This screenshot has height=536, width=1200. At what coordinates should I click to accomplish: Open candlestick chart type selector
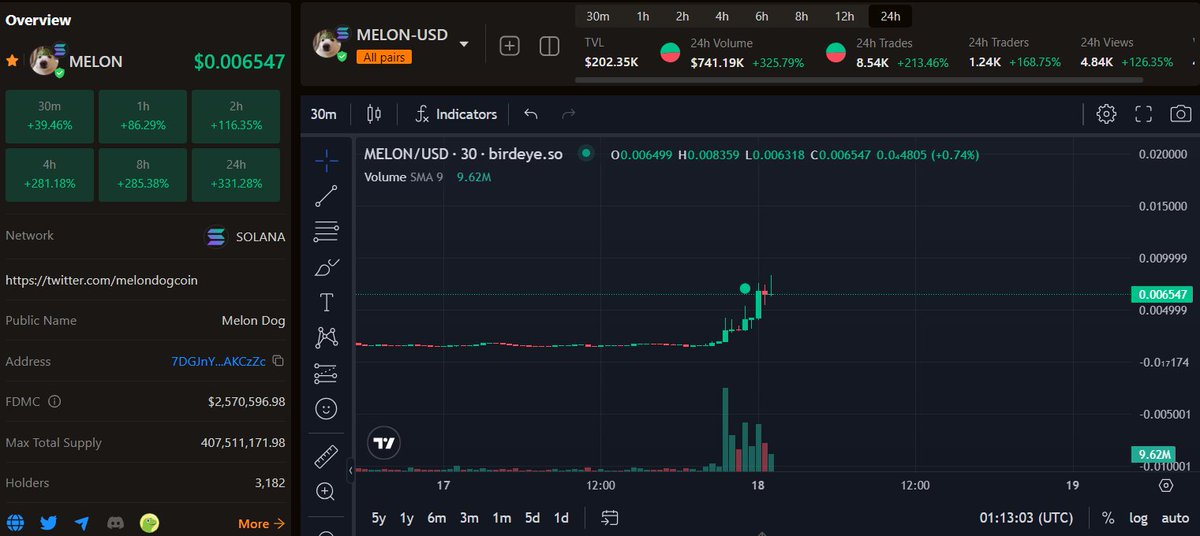coord(374,114)
